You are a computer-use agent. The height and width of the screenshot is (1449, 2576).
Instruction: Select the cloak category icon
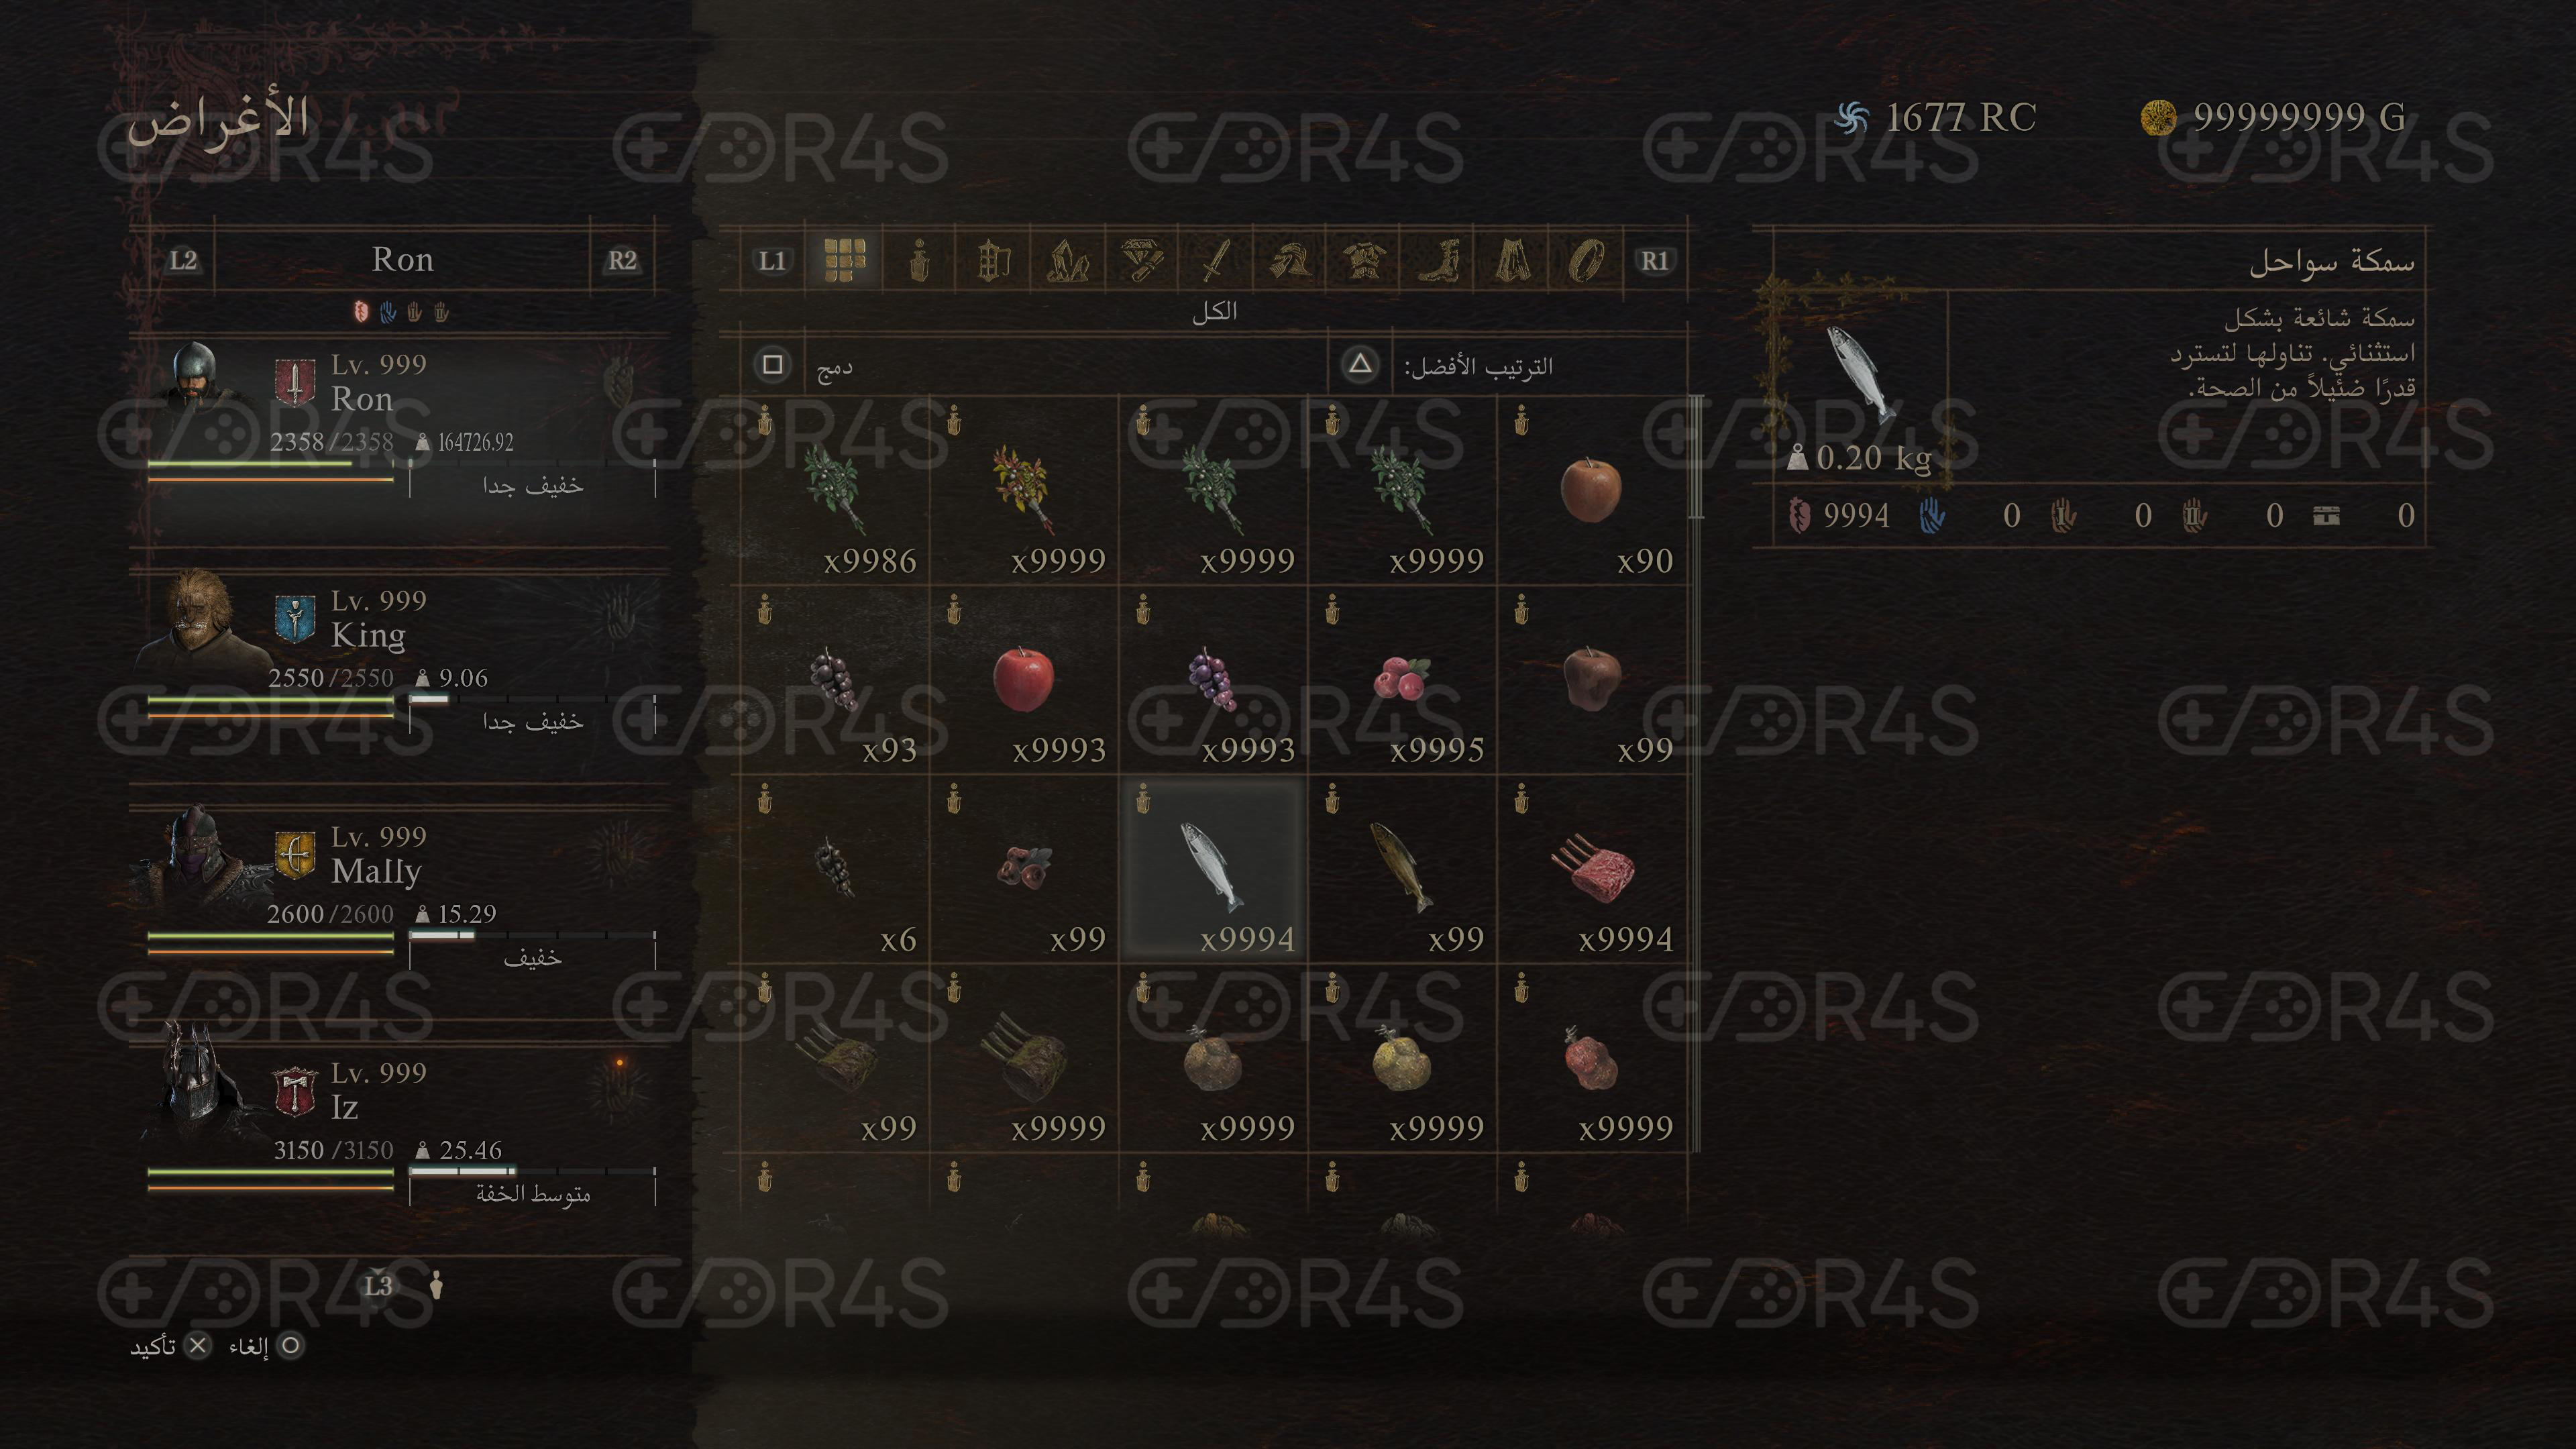(x=1511, y=260)
